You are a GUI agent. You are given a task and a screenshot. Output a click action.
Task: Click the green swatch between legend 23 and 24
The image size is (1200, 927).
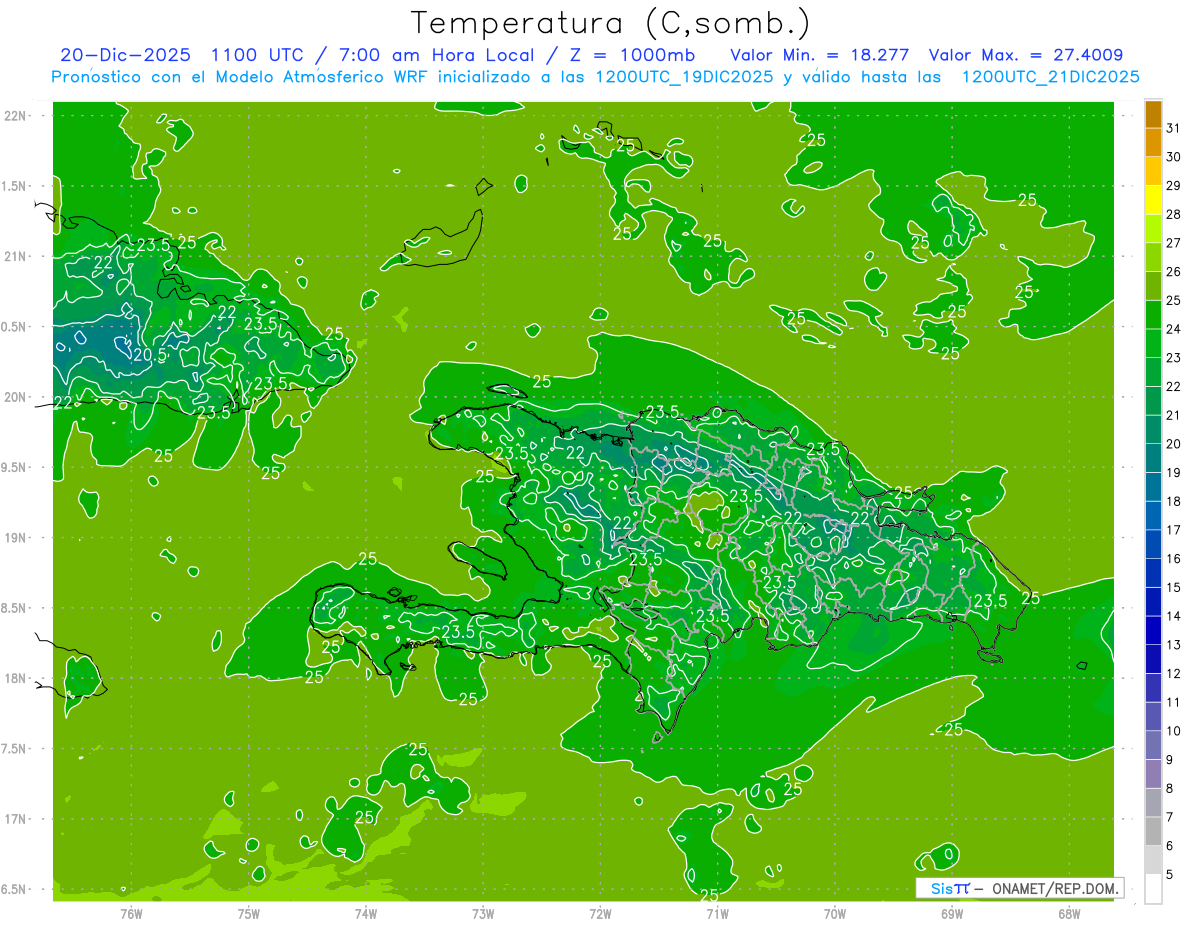(1154, 343)
